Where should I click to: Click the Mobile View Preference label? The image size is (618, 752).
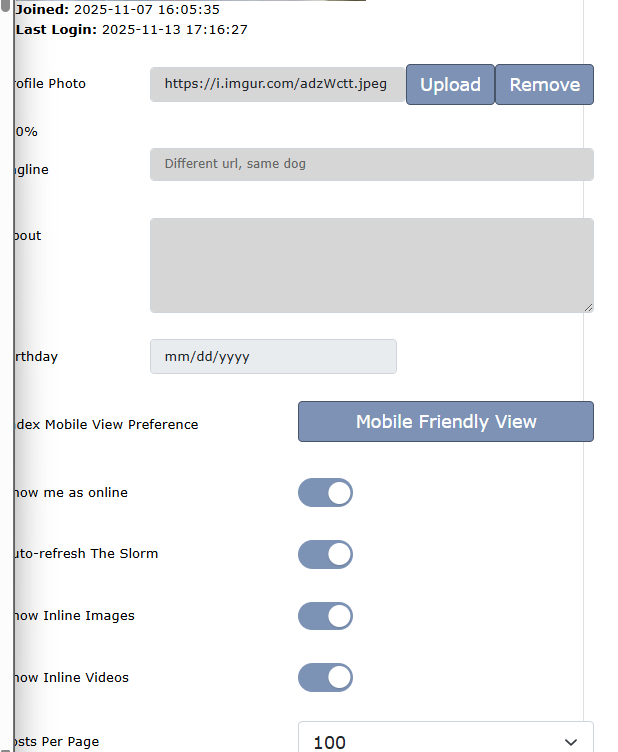point(105,424)
